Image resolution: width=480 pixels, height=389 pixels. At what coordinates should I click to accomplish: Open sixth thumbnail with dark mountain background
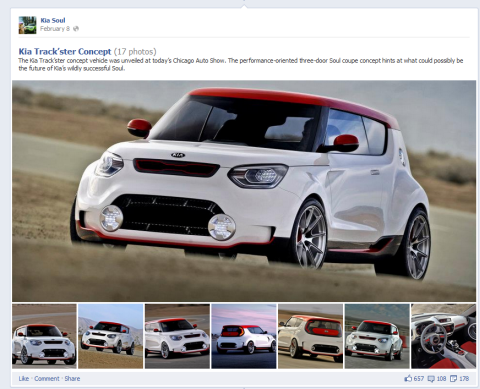click(377, 336)
